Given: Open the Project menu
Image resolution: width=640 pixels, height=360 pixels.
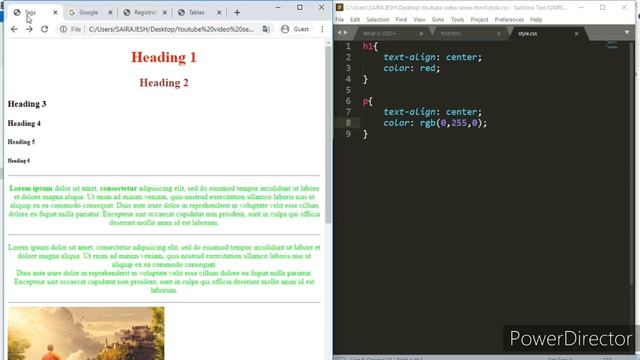Looking at the screenshot, I should pyautogui.click(x=479, y=20).
